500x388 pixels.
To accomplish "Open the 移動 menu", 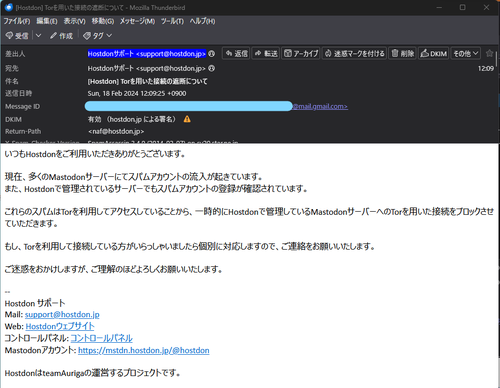I will click(x=103, y=21).
